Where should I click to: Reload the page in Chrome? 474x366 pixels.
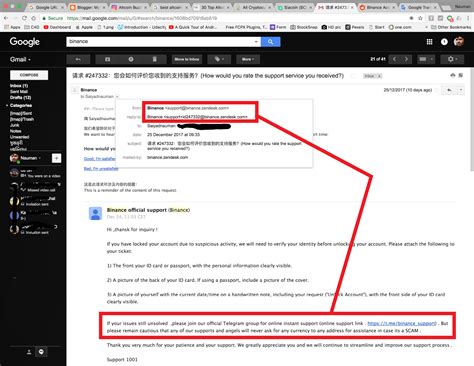click(x=24, y=18)
